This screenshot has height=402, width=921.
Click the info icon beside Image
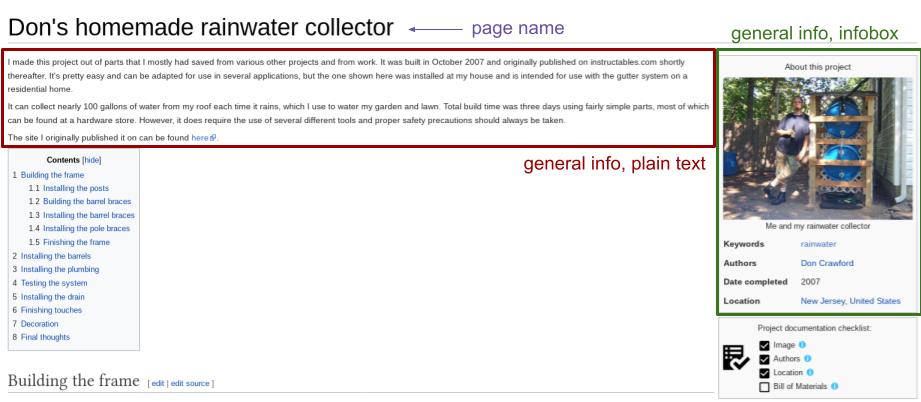click(x=803, y=345)
